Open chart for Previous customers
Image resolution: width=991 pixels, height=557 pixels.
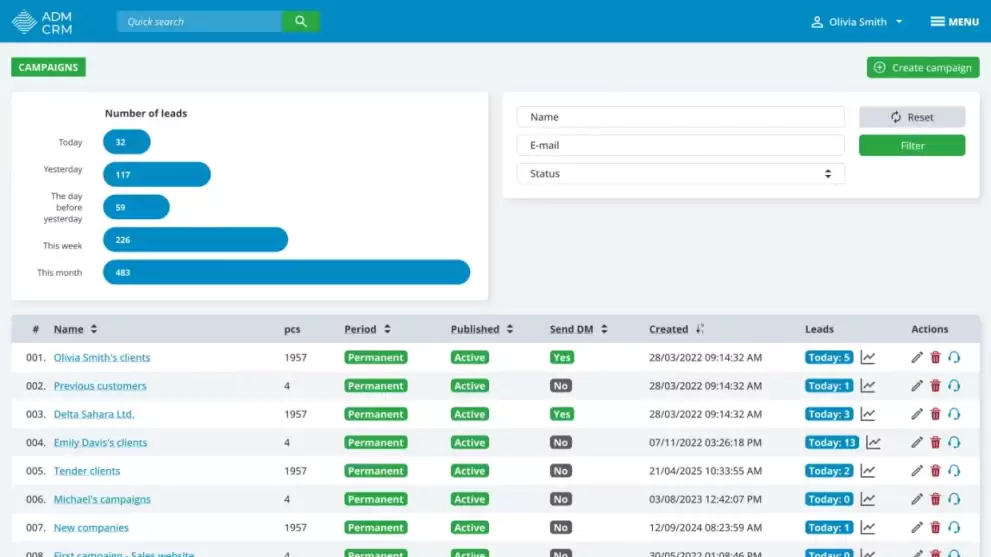[868, 386]
